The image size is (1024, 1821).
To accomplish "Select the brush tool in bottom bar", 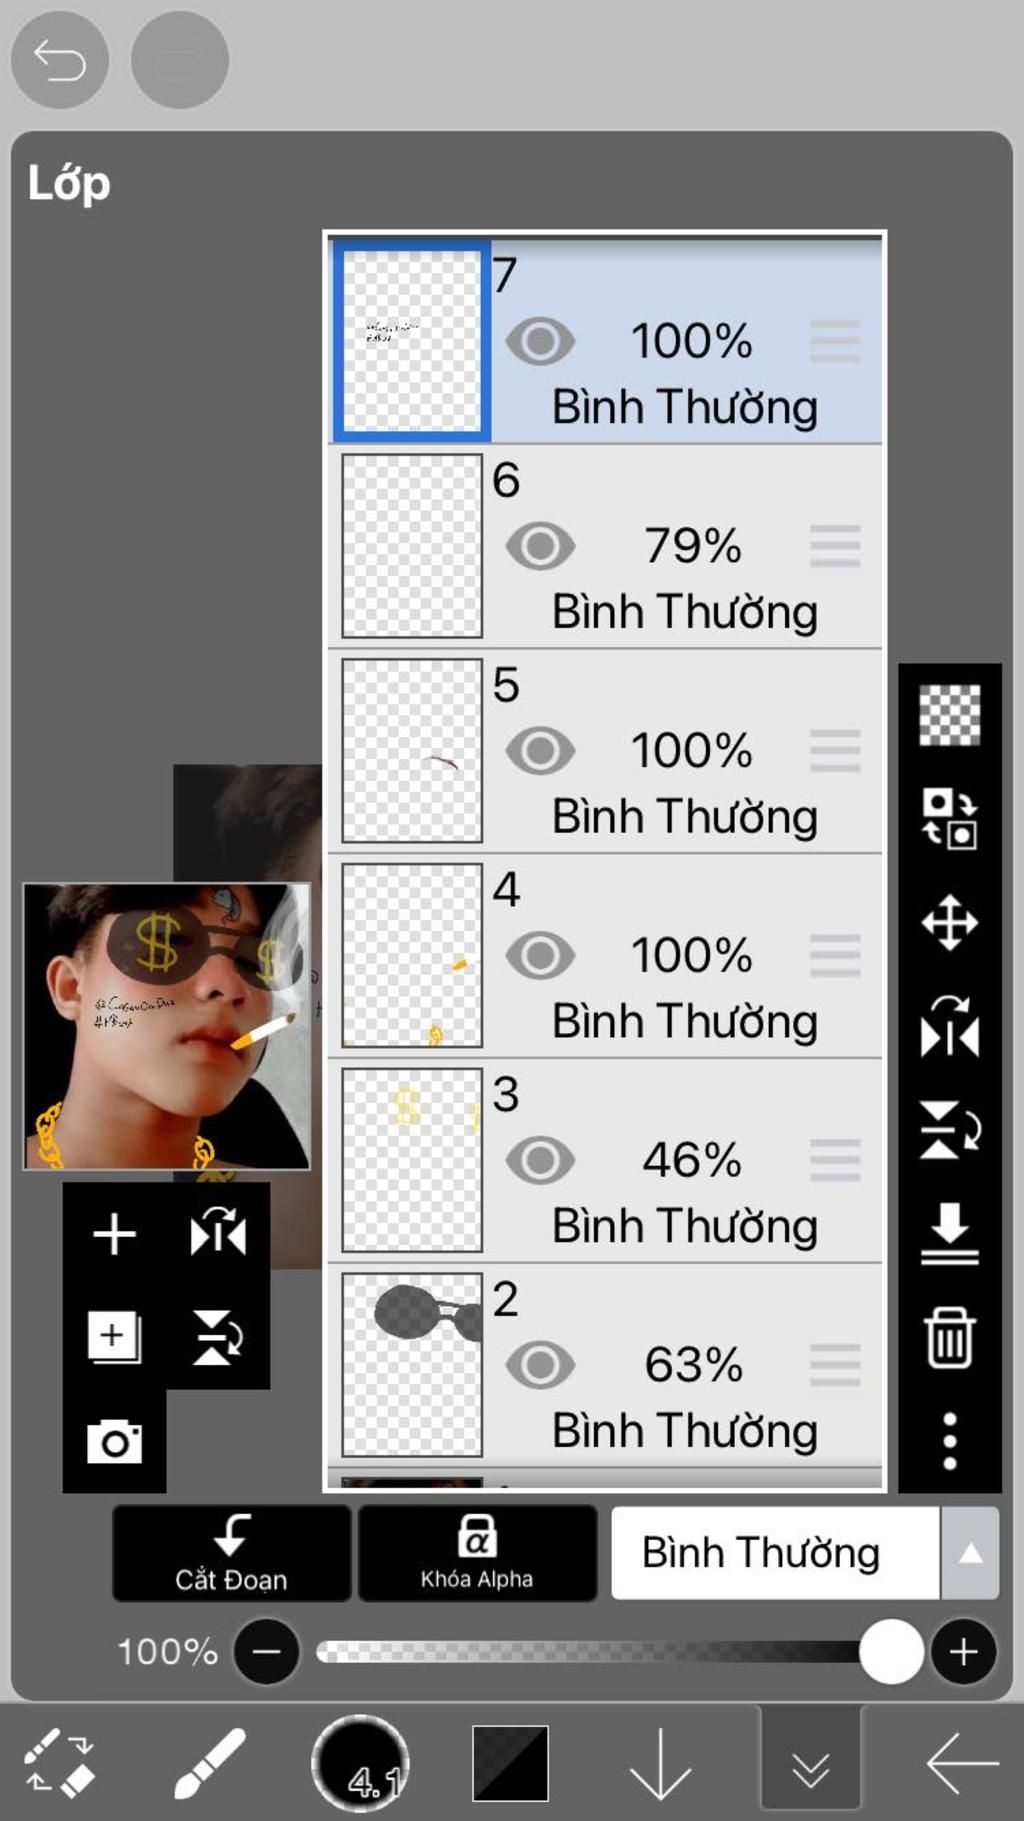I will (210, 1763).
